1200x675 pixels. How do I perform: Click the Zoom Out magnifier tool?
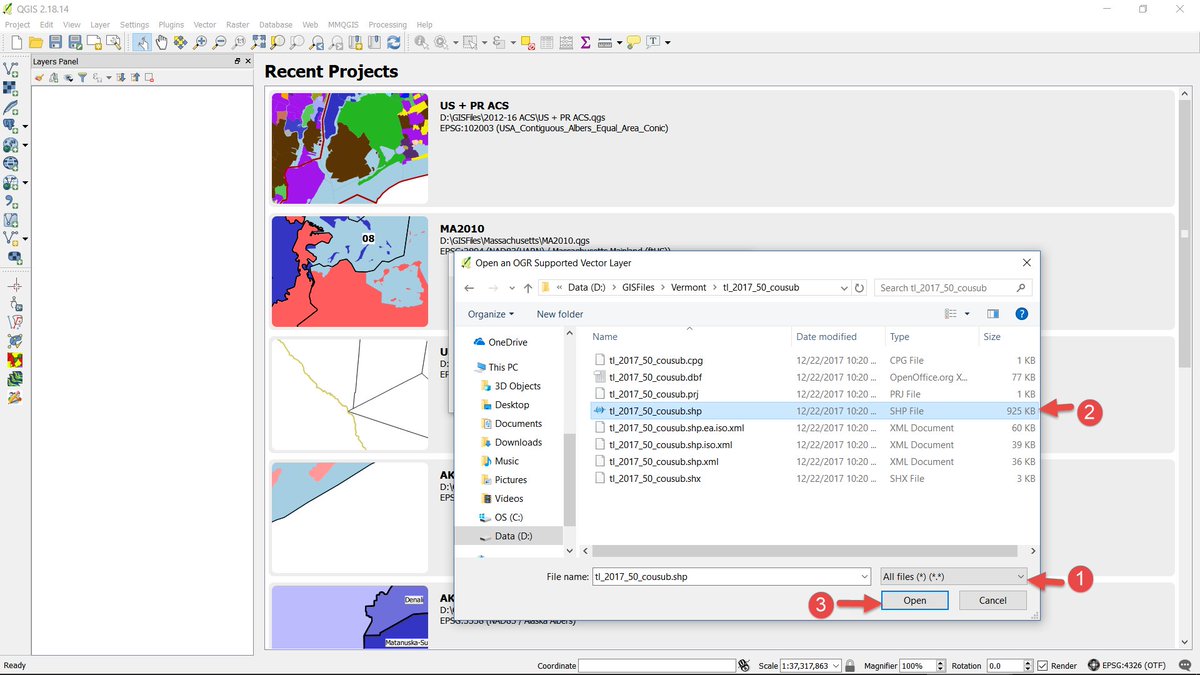click(x=219, y=42)
